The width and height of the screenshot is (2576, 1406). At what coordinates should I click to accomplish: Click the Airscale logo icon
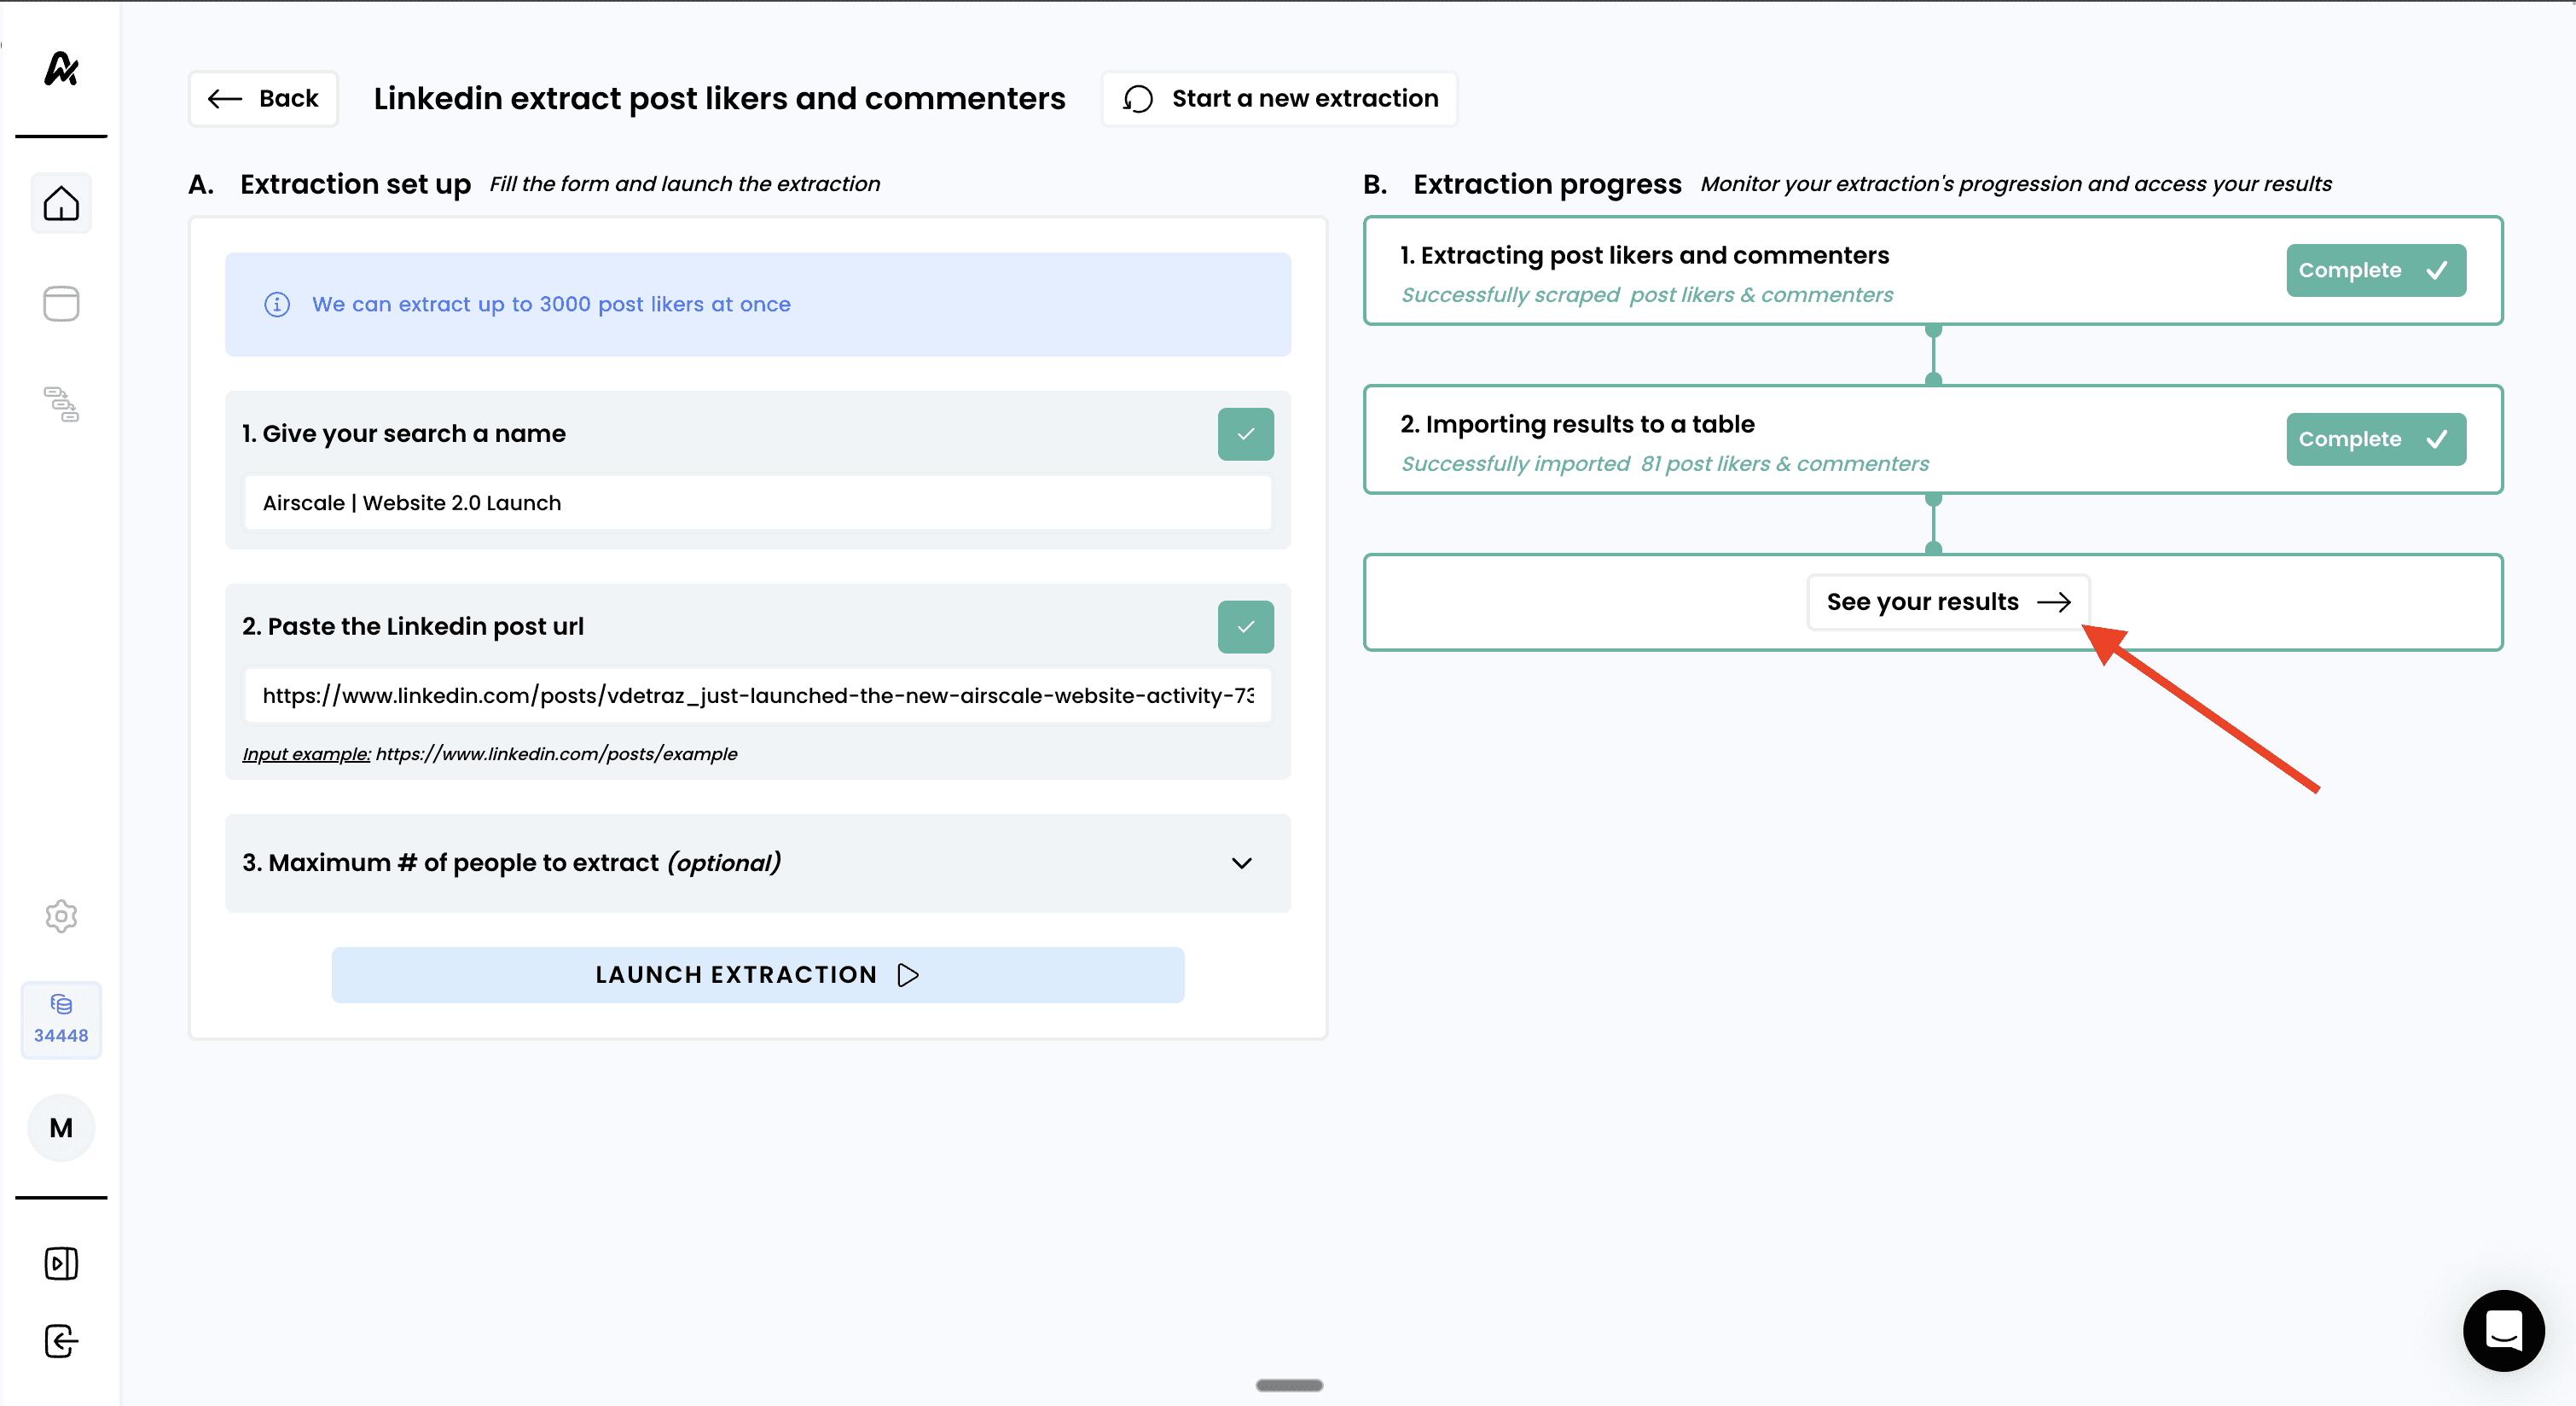61,69
